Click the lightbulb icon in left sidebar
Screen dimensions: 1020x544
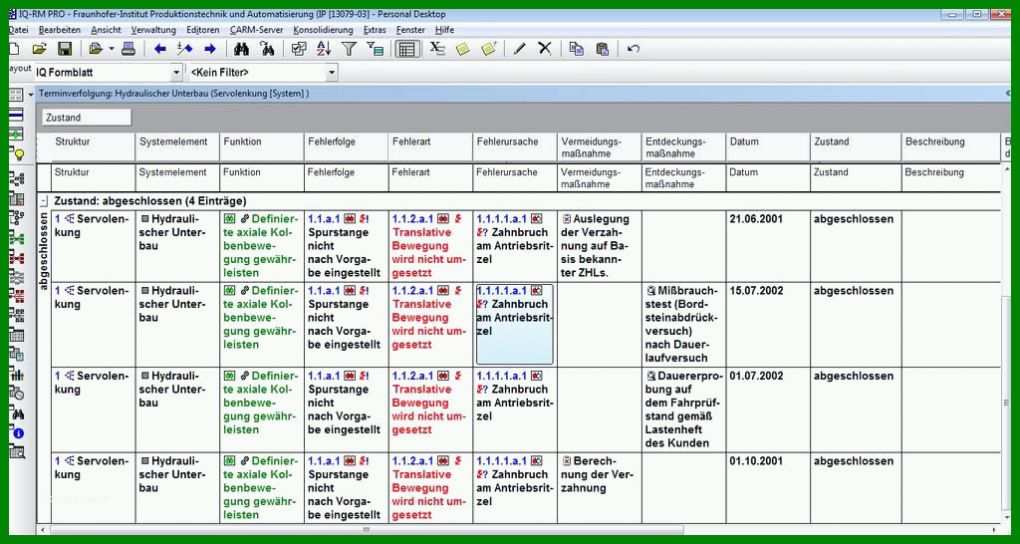18,154
